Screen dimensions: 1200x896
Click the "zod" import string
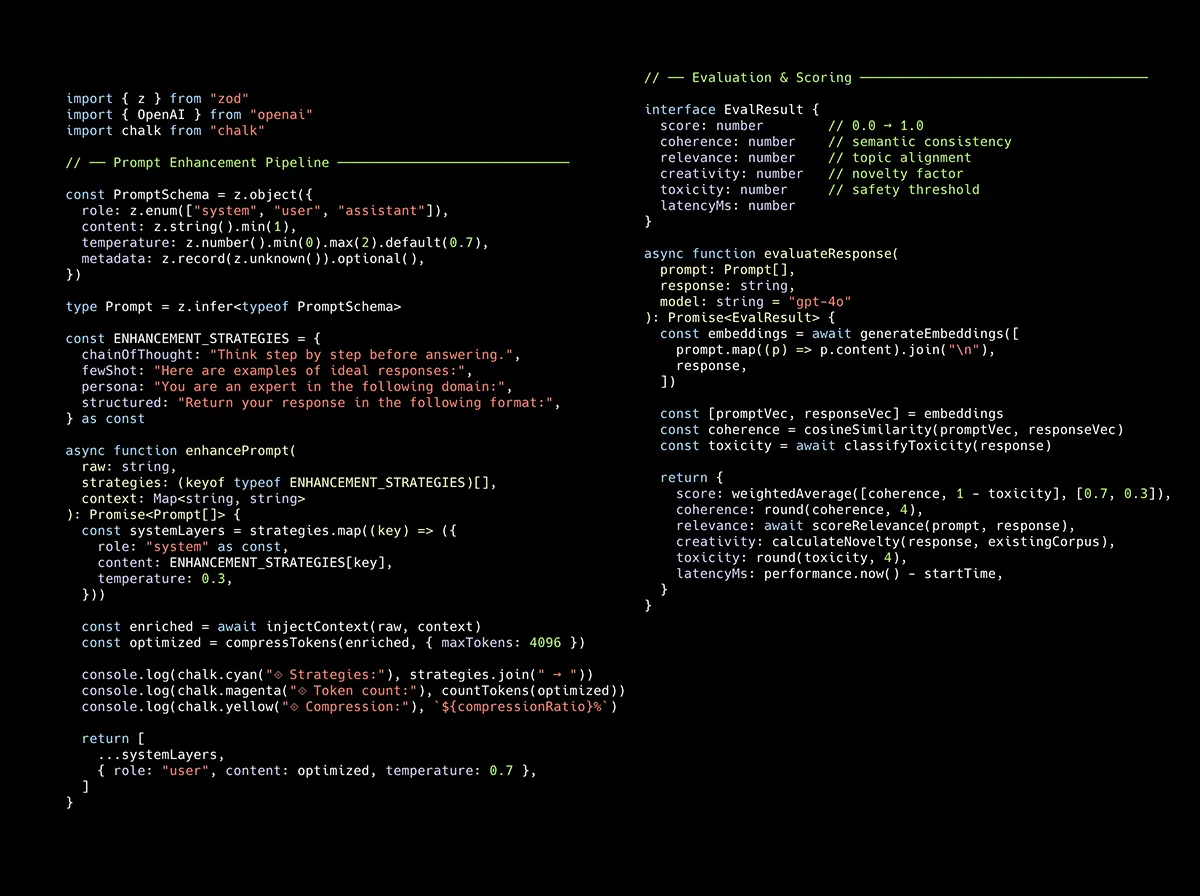pos(229,99)
